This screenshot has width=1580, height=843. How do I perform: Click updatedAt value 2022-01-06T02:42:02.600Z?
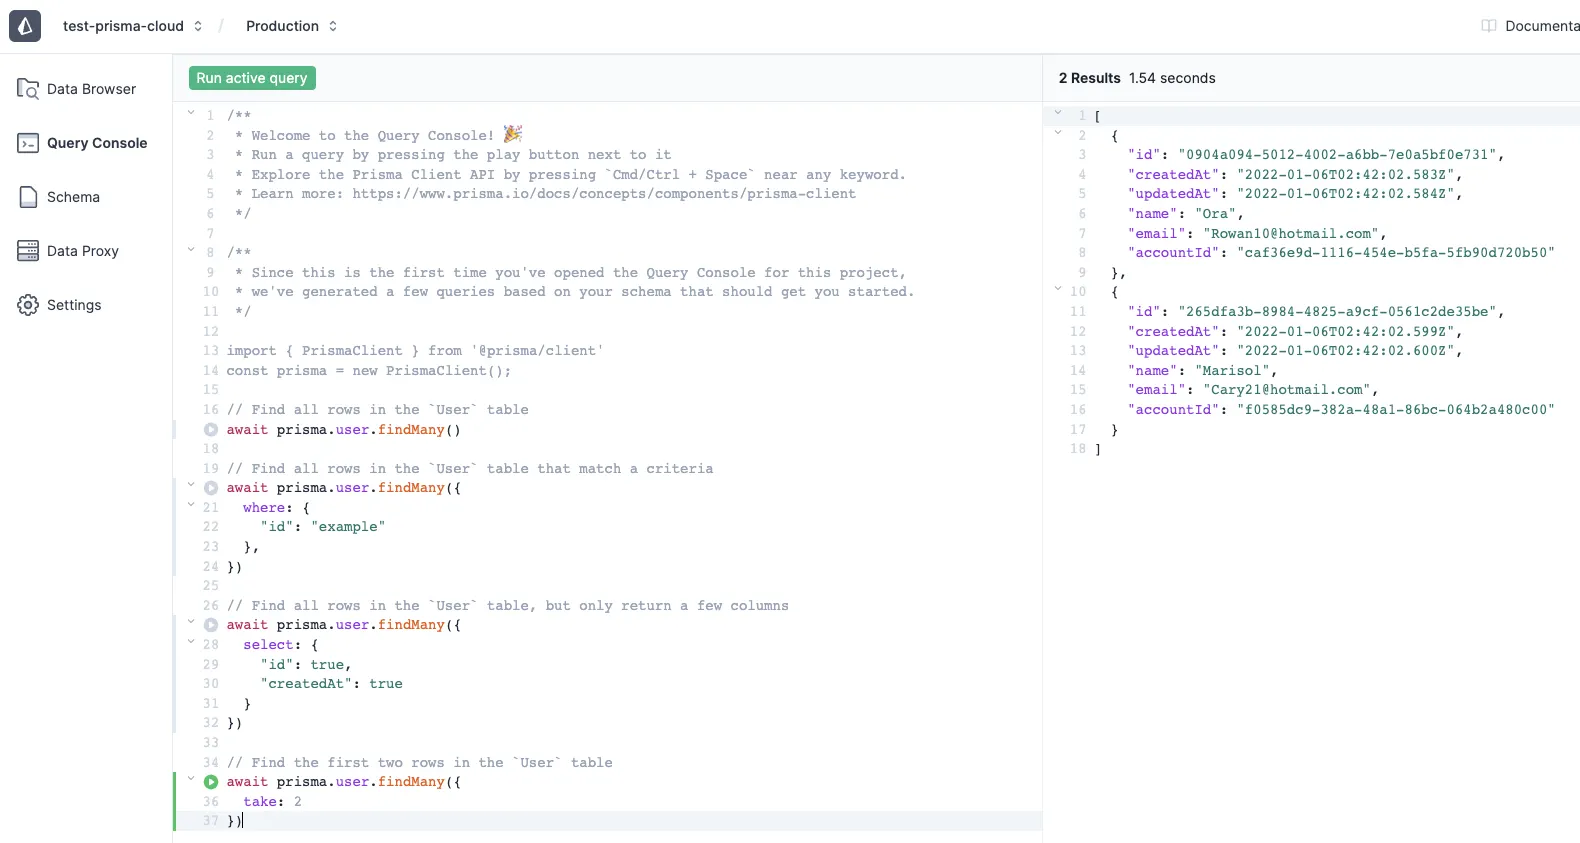click(1346, 351)
